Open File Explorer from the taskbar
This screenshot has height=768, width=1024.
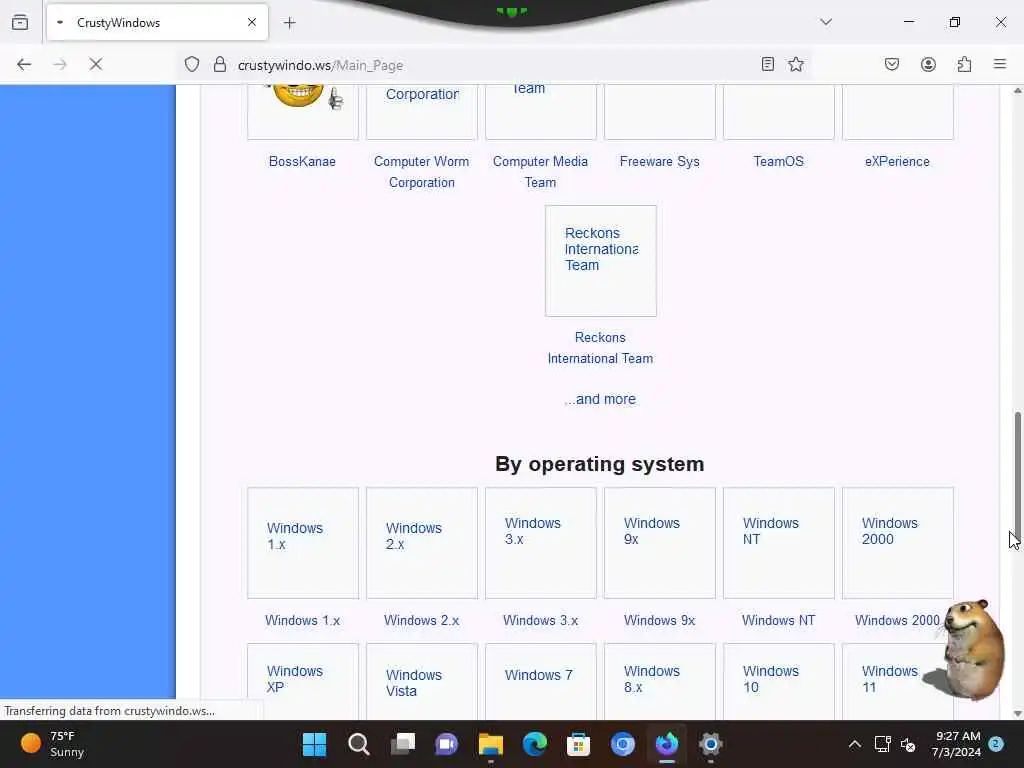(490, 744)
